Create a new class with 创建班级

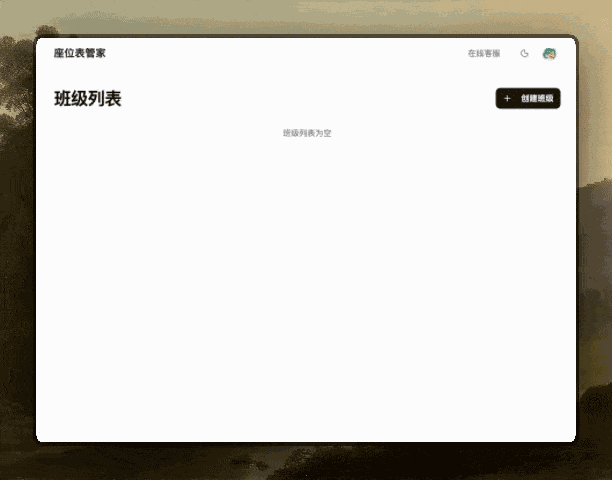click(x=528, y=98)
